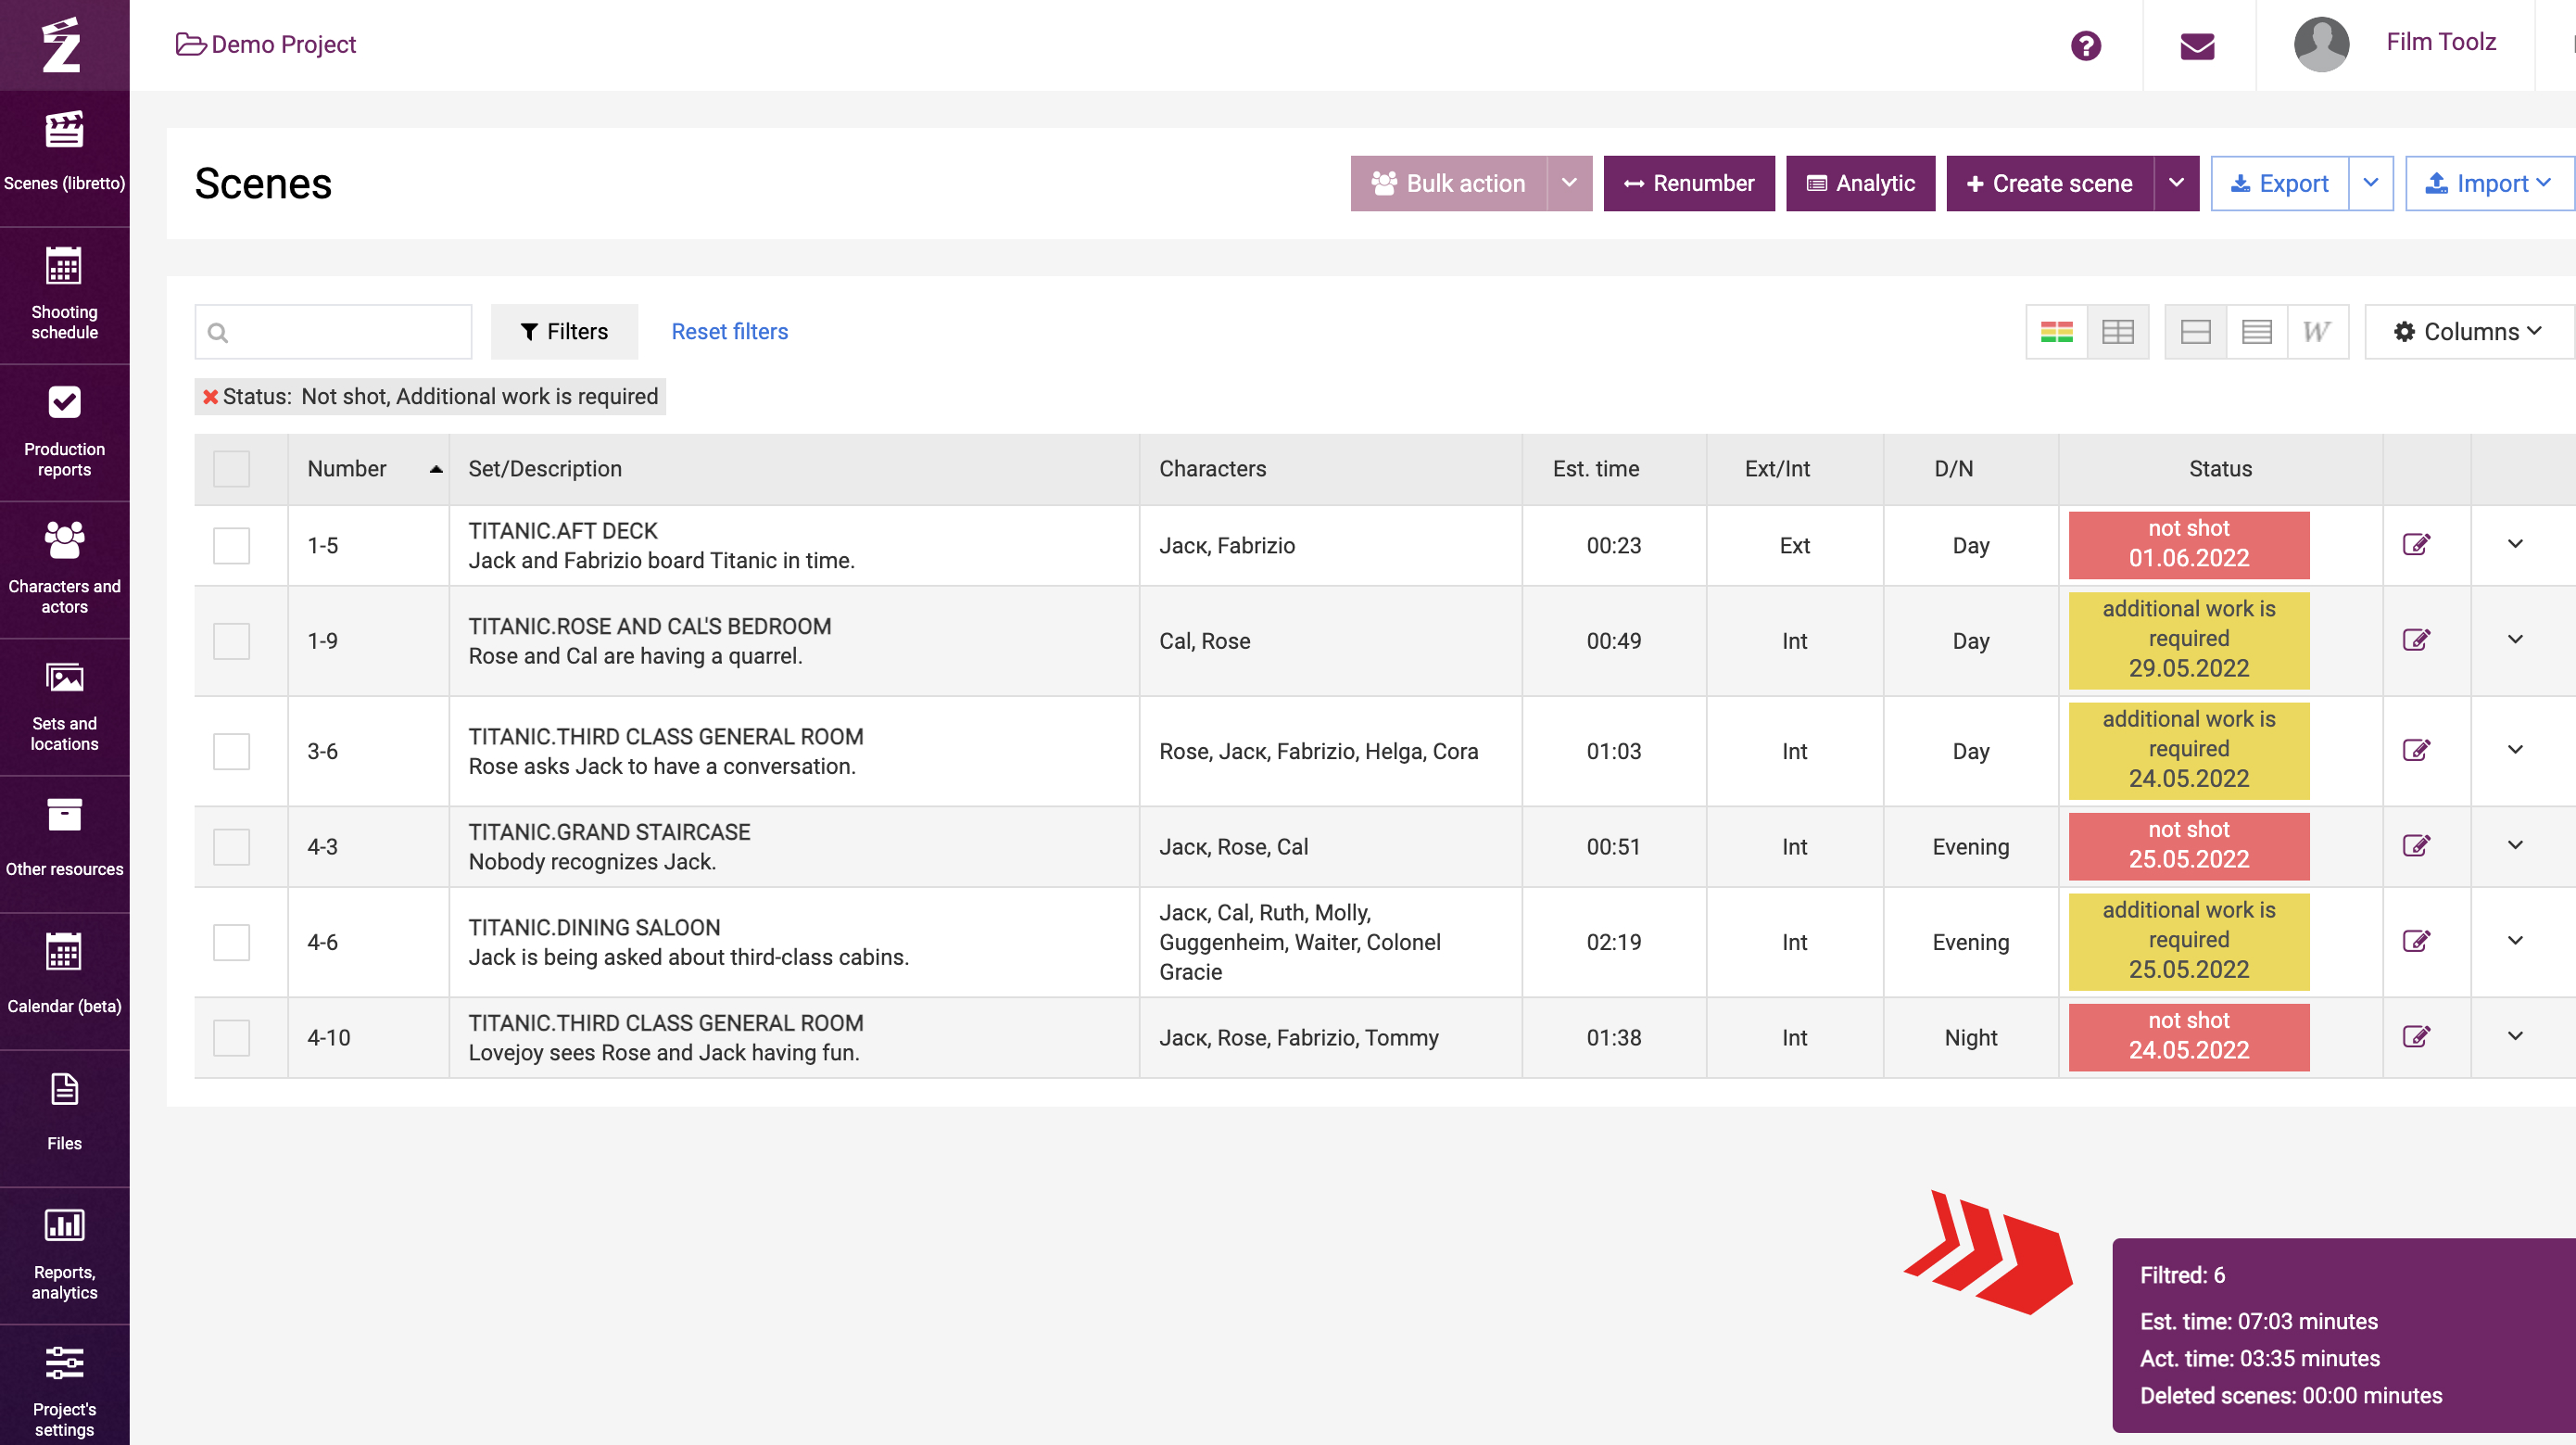The image size is (2576, 1445).
Task: Click the user avatar picture
Action: click(x=2321, y=45)
